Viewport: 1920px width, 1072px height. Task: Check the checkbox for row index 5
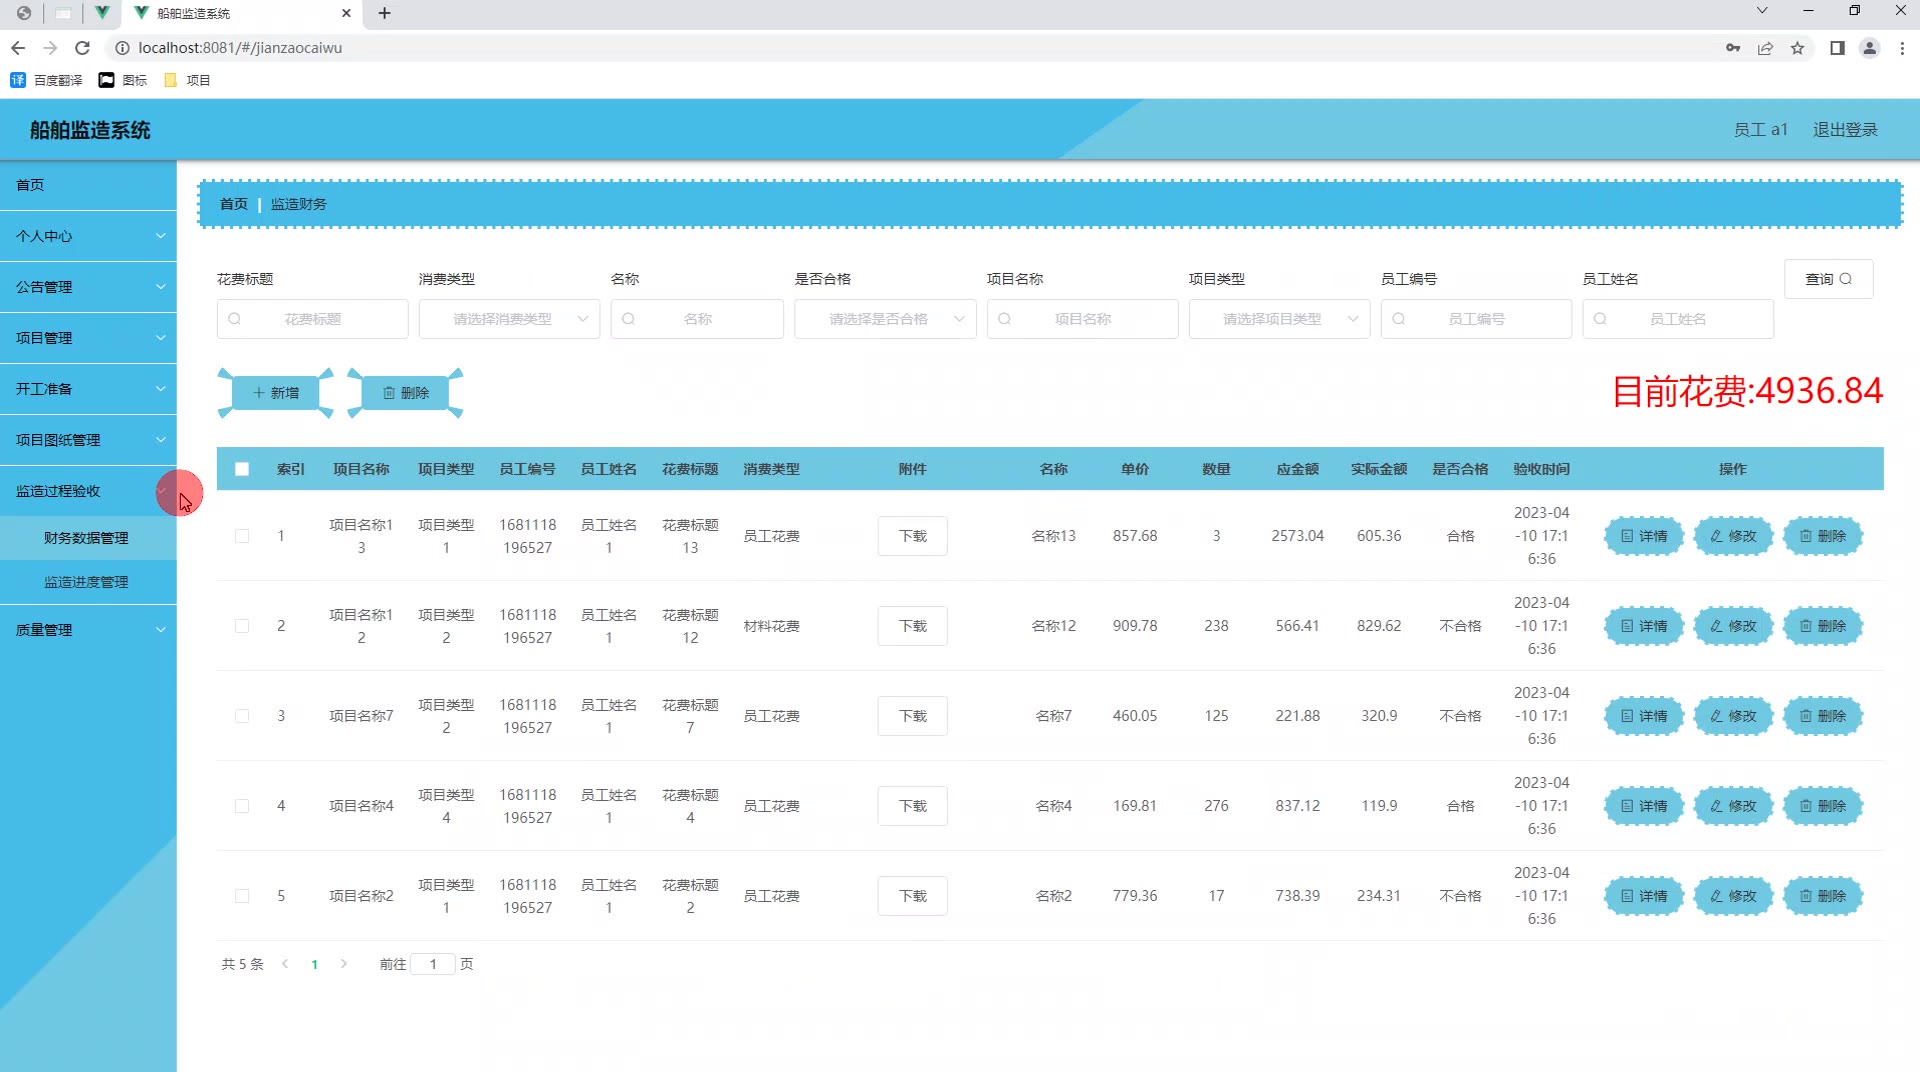click(242, 896)
